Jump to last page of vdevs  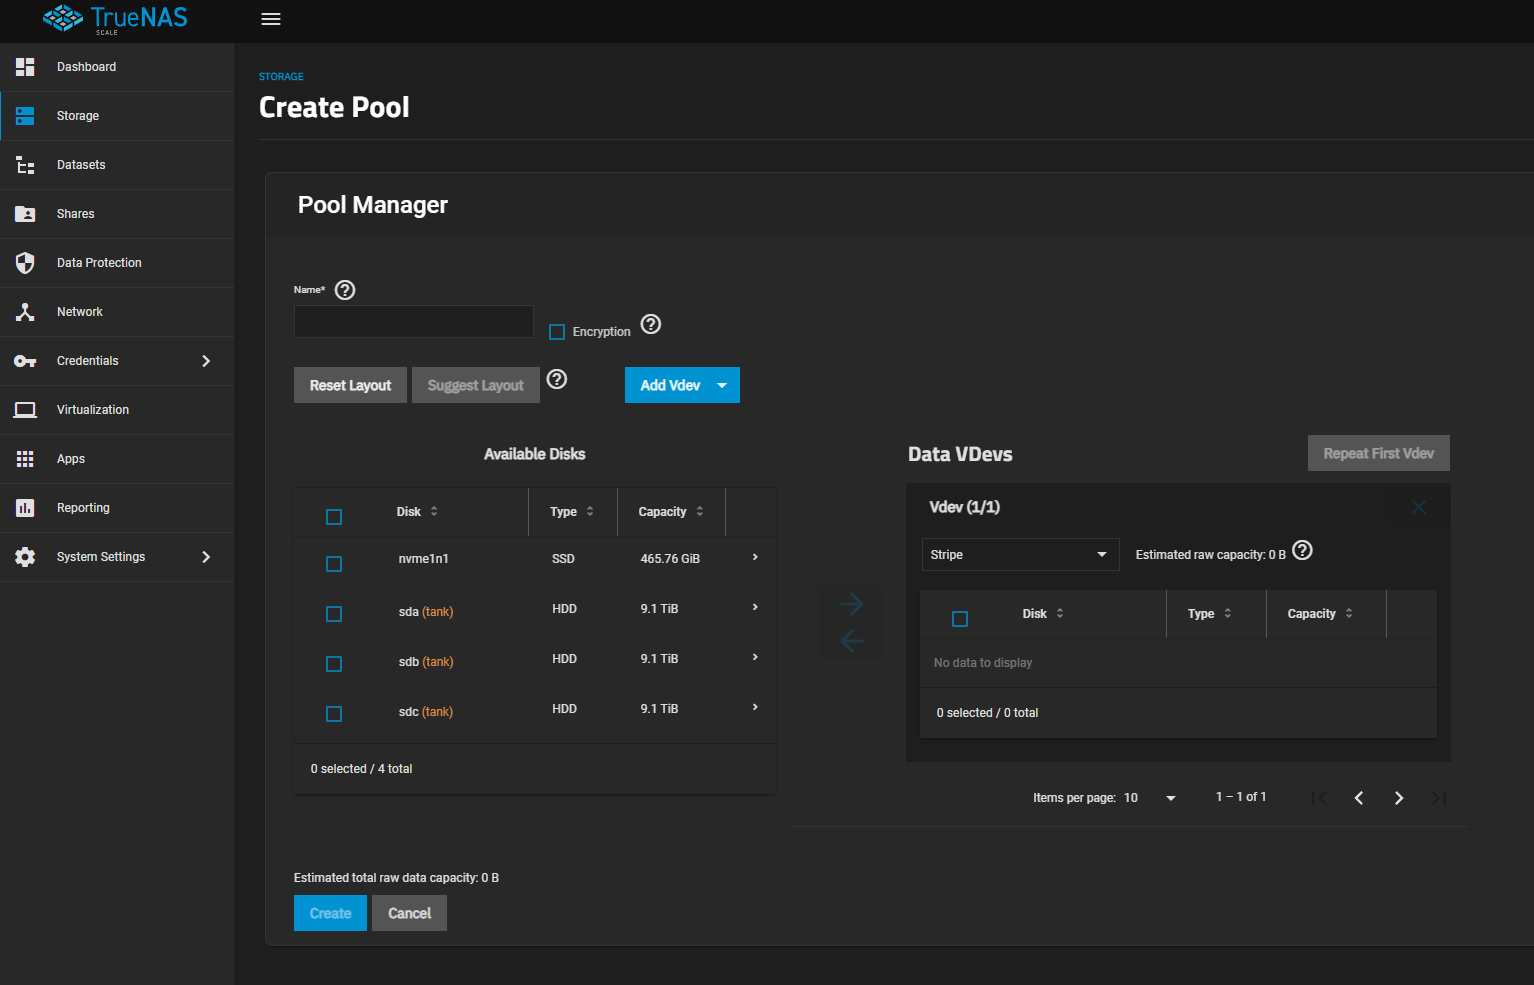pos(1439,798)
